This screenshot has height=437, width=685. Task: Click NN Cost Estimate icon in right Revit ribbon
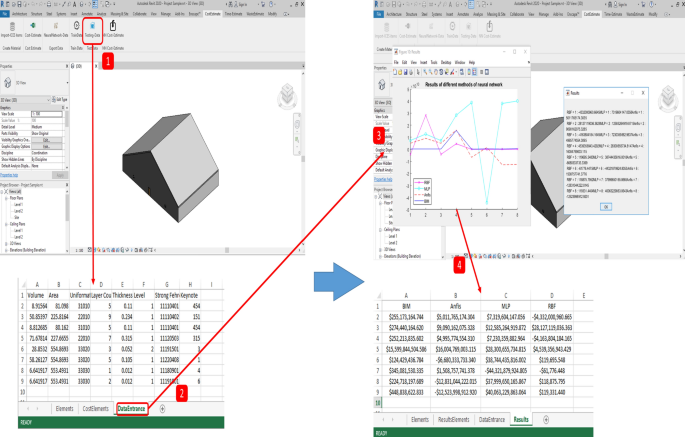coord(489,27)
